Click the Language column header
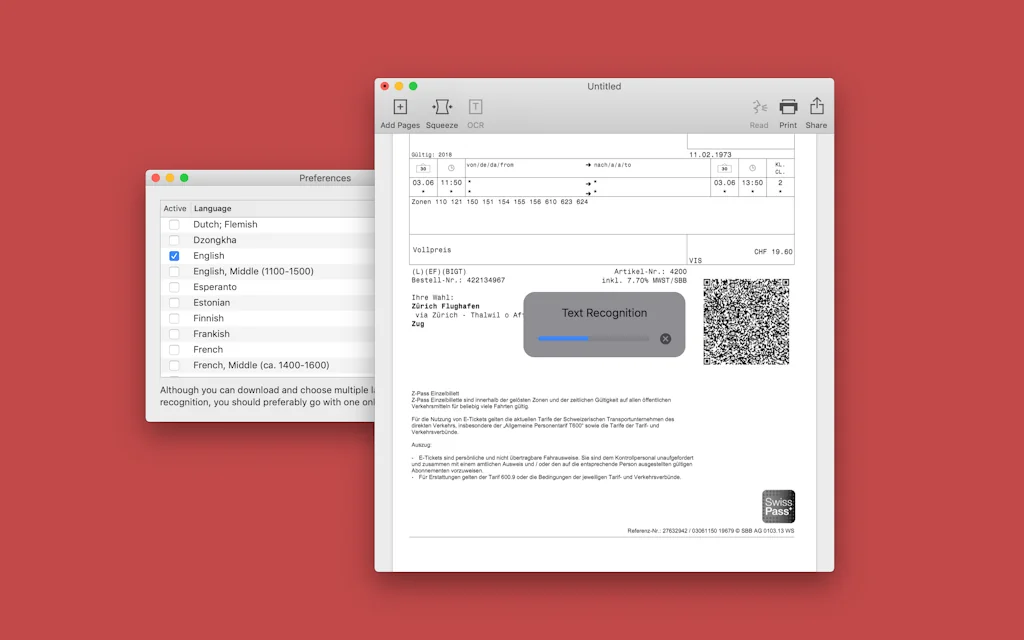This screenshot has height=640, width=1024. tap(213, 209)
